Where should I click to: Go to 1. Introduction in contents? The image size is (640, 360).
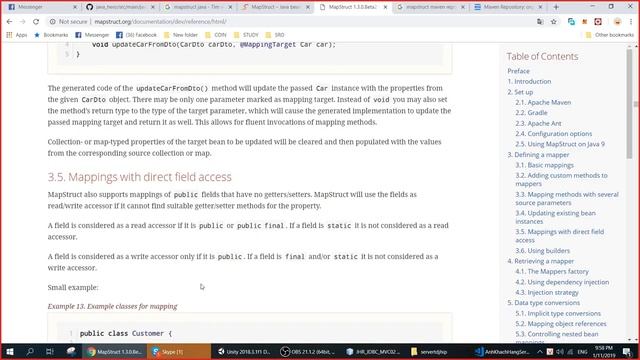(x=529, y=81)
